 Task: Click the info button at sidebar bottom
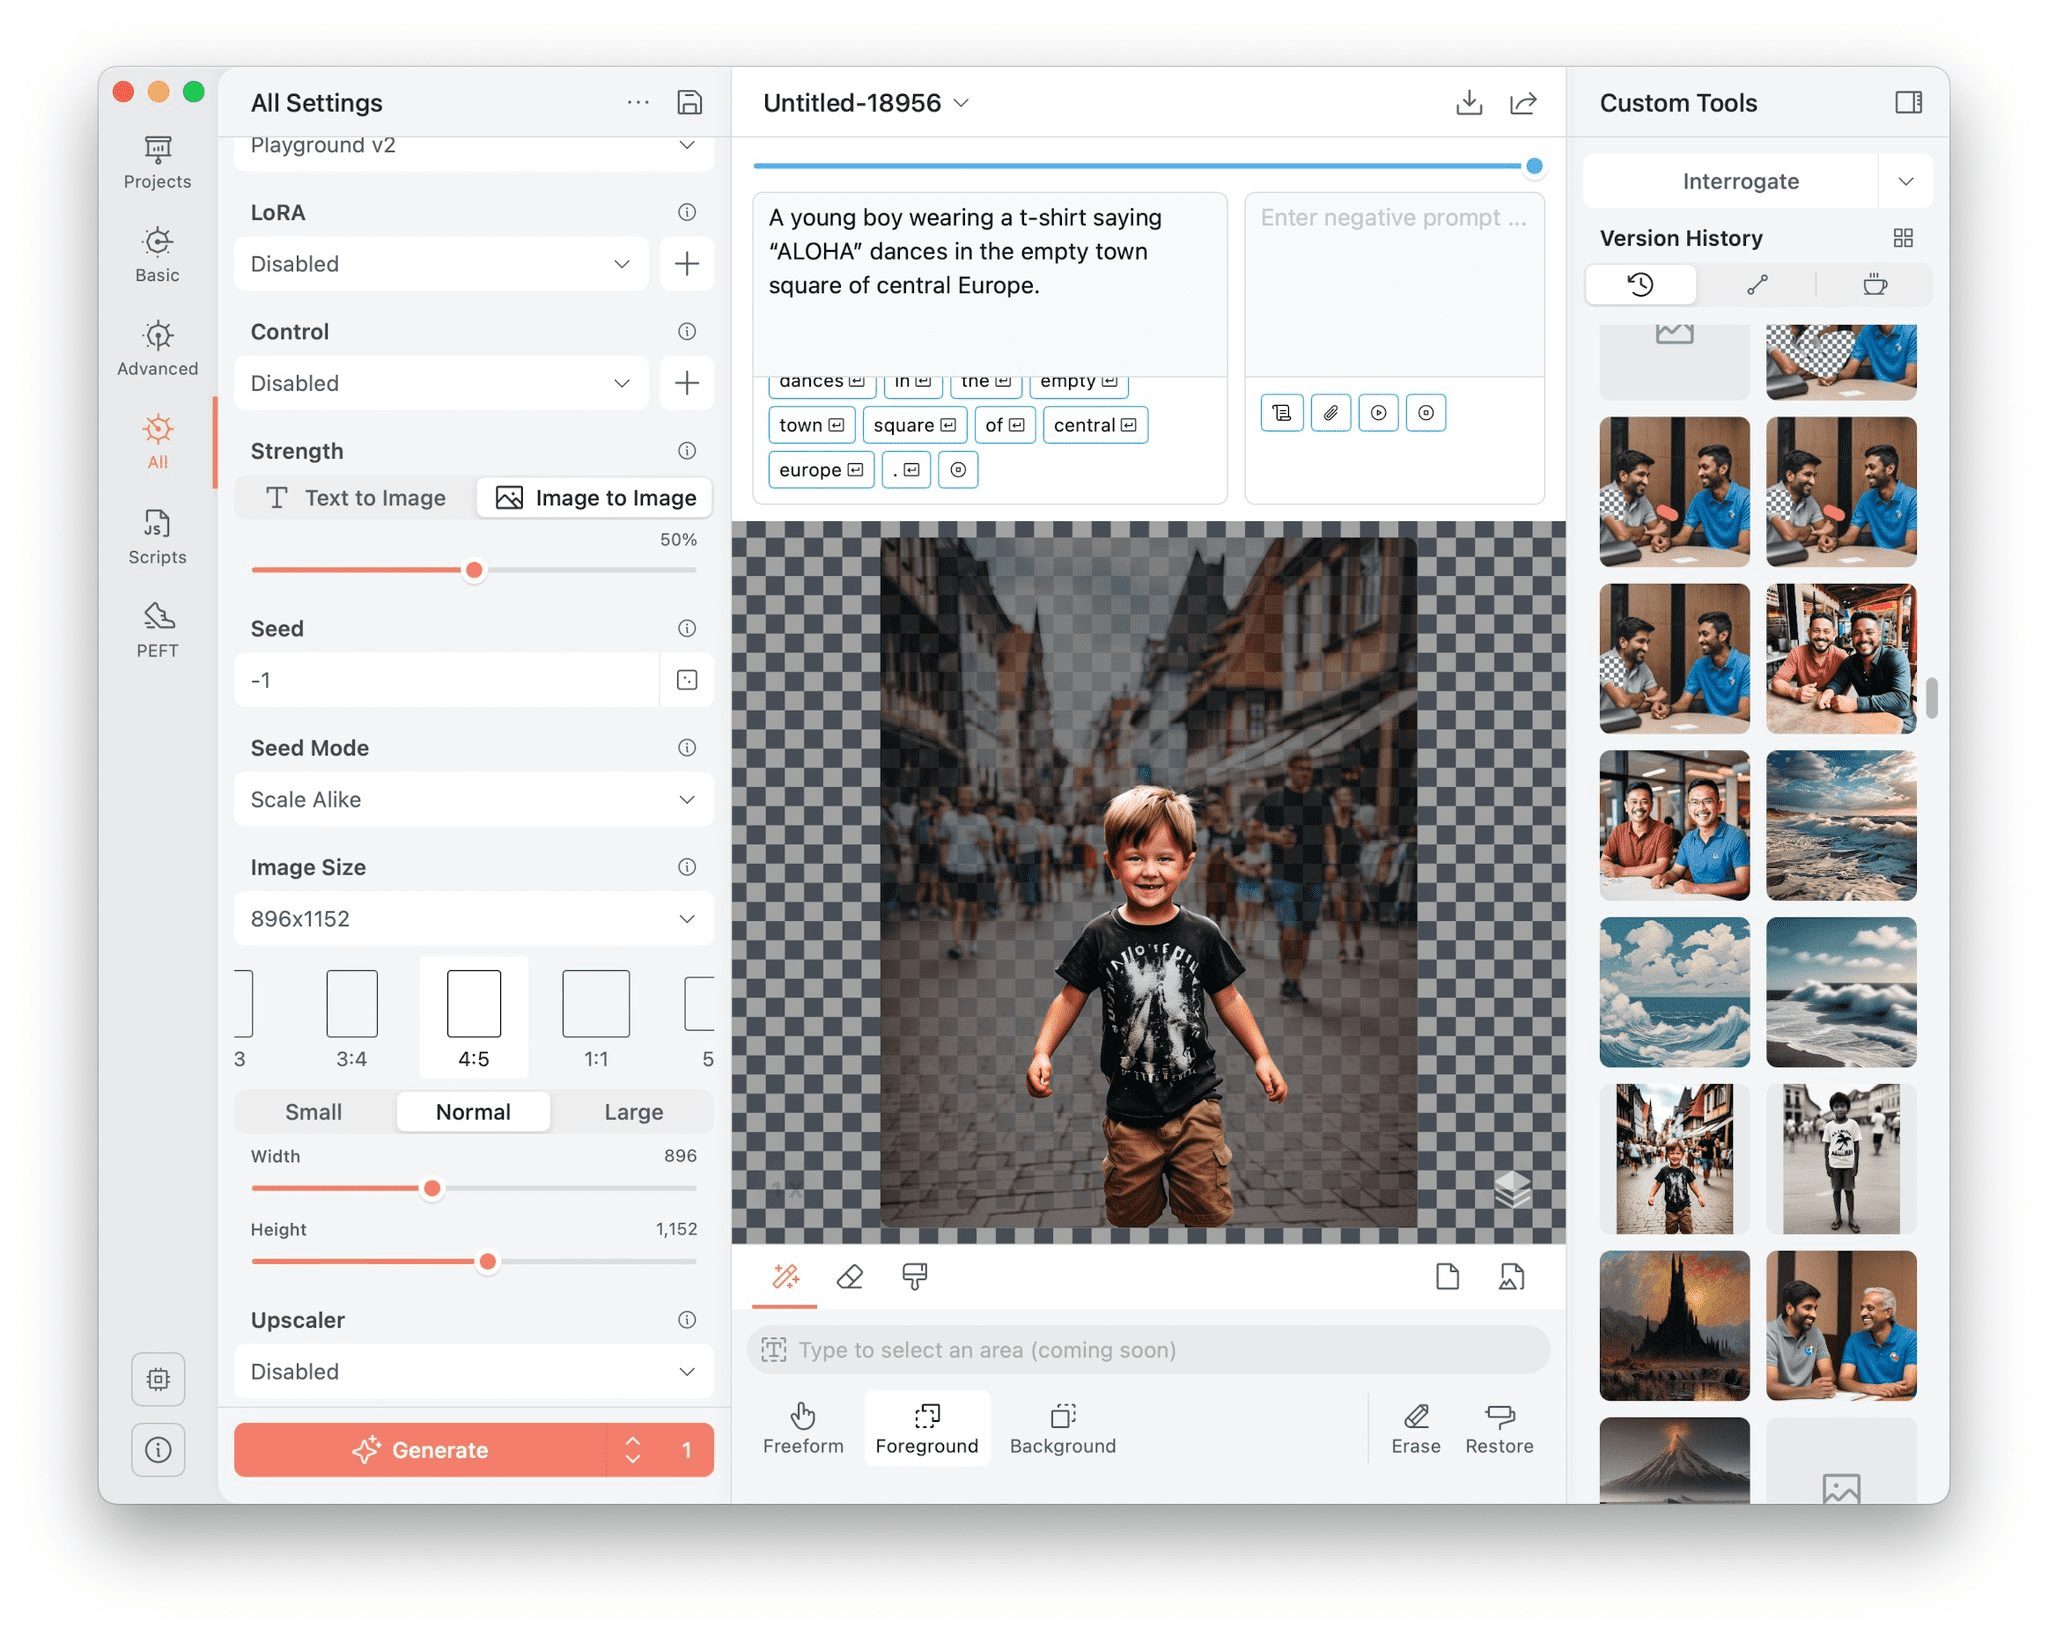158,1449
